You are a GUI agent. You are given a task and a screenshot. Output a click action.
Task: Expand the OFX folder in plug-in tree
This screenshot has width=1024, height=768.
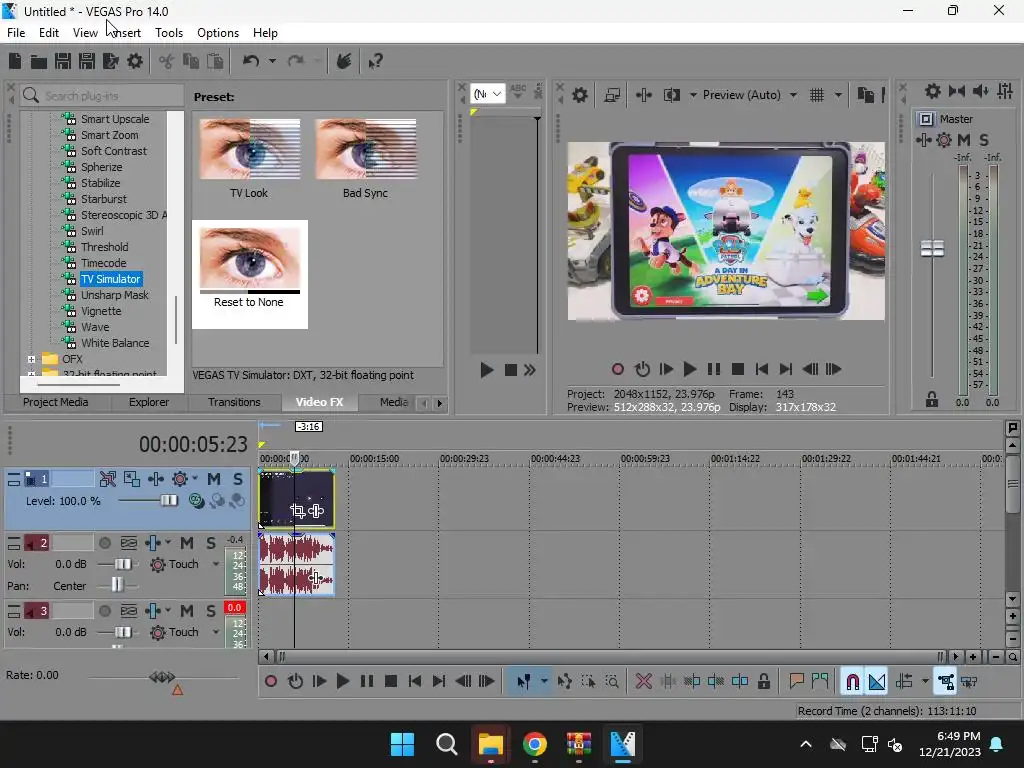tap(31, 359)
